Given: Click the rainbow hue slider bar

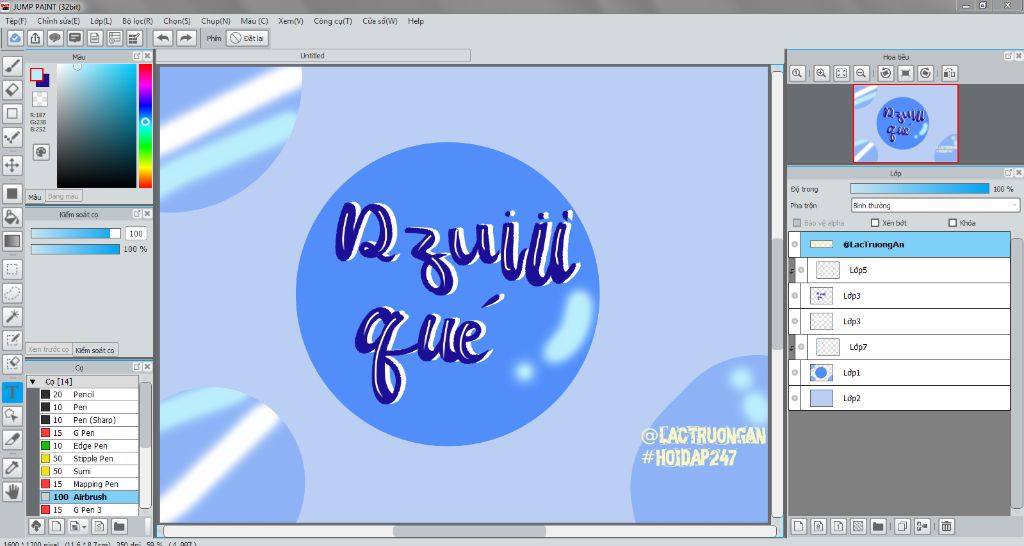Looking at the screenshot, I should [x=145, y=126].
